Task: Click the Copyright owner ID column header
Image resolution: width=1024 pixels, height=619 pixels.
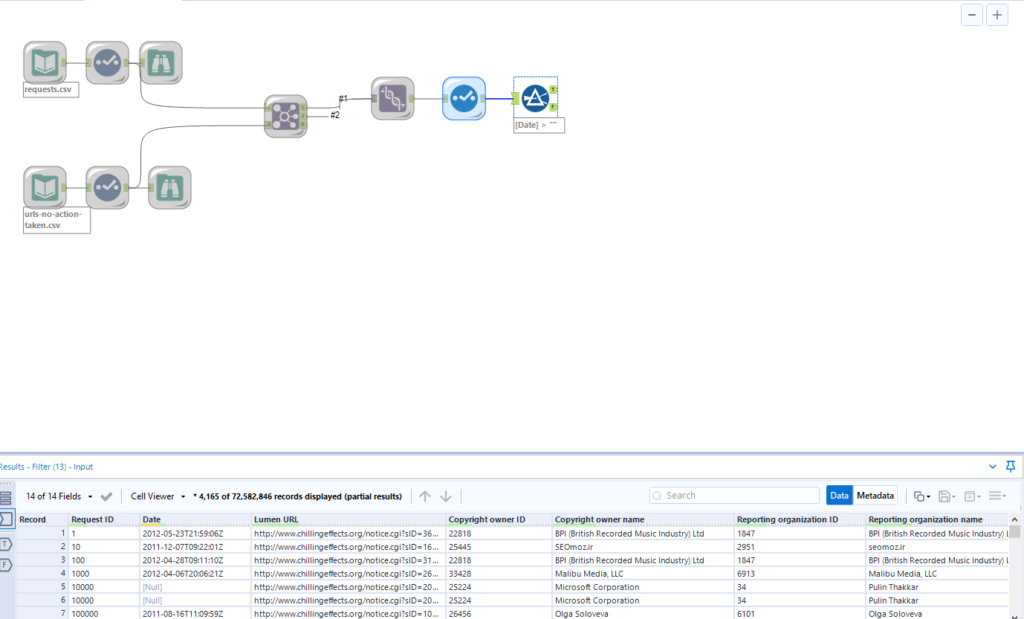Action: [498, 520]
